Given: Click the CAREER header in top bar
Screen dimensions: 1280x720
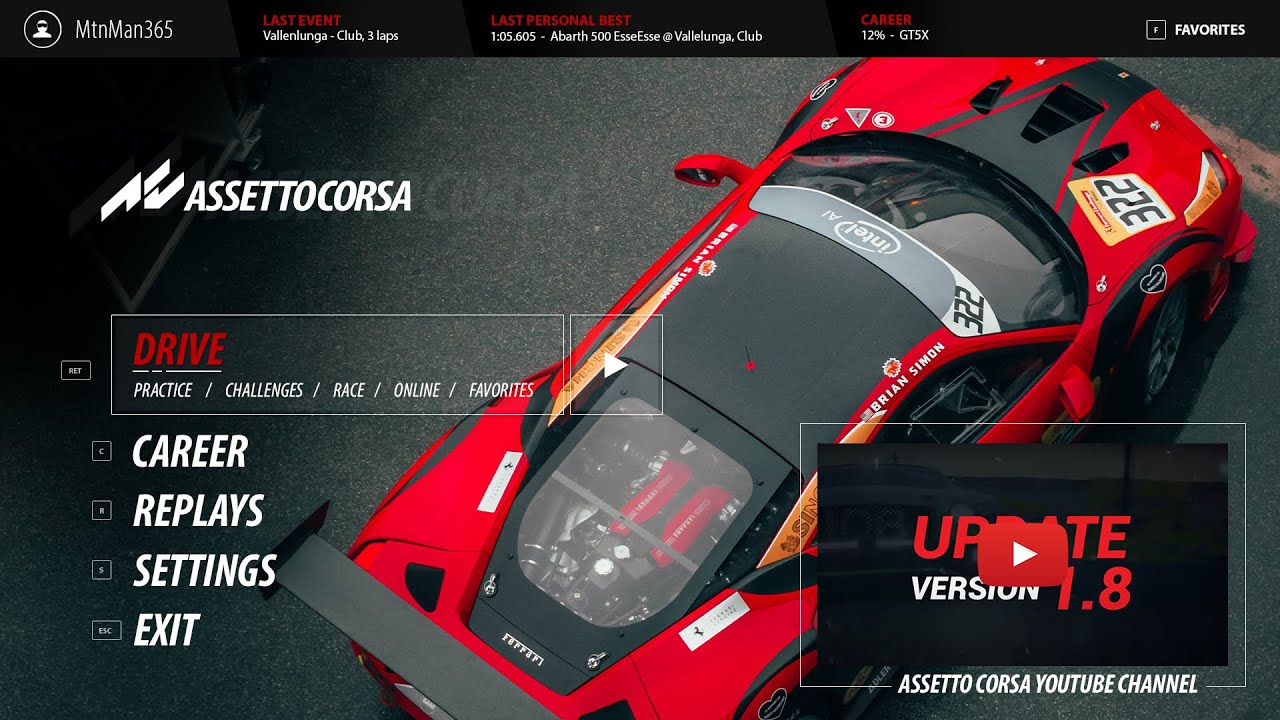Looking at the screenshot, I should click(x=886, y=20).
